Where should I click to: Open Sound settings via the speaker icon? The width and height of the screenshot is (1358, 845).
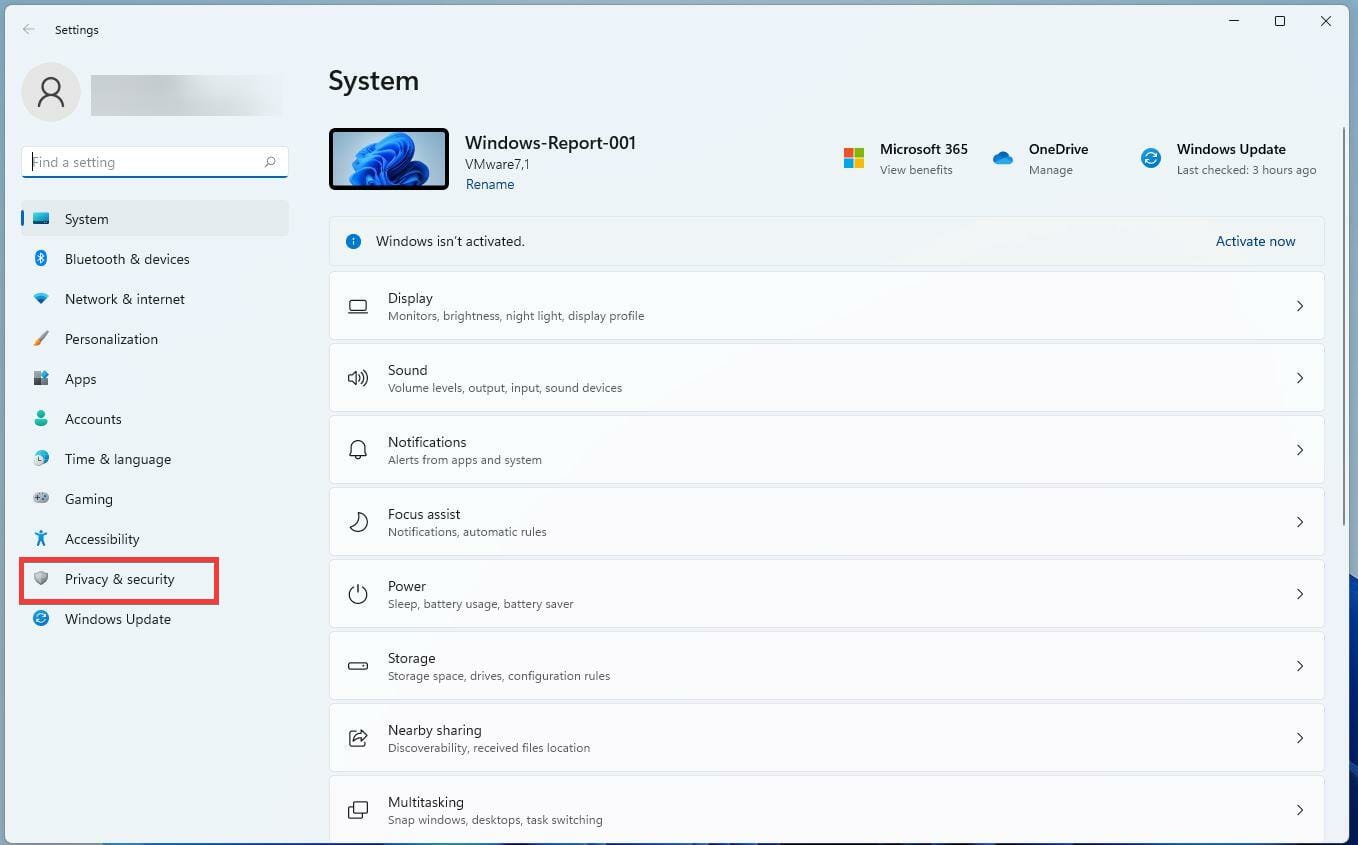[358, 378]
